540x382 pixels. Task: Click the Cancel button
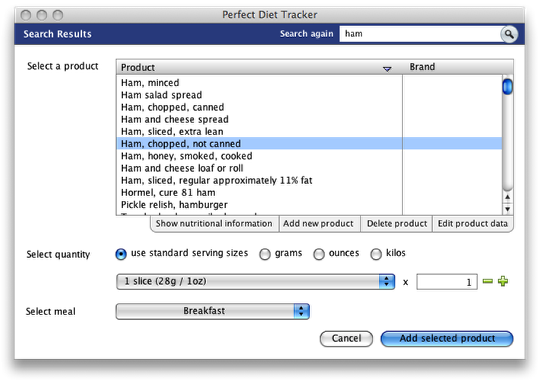tap(346, 338)
